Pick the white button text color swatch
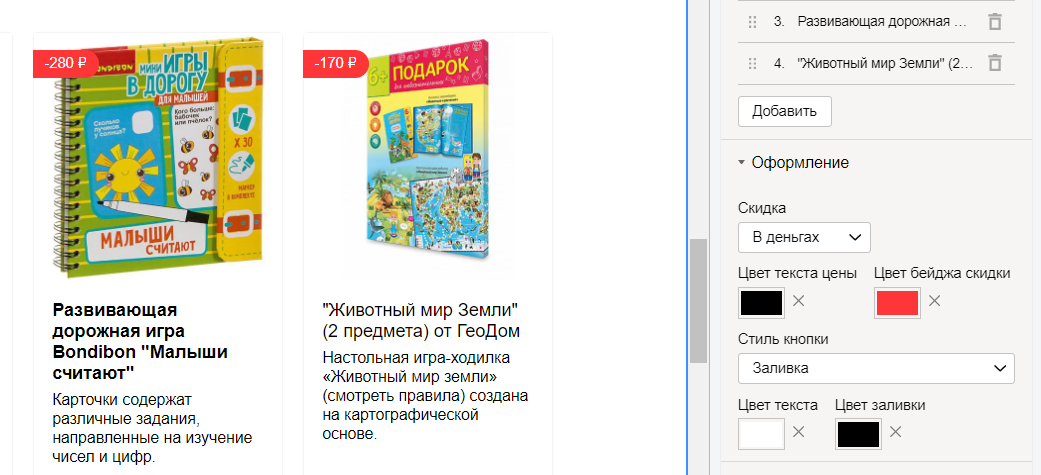Screen dimensions: 1041x475 point(761,434)
